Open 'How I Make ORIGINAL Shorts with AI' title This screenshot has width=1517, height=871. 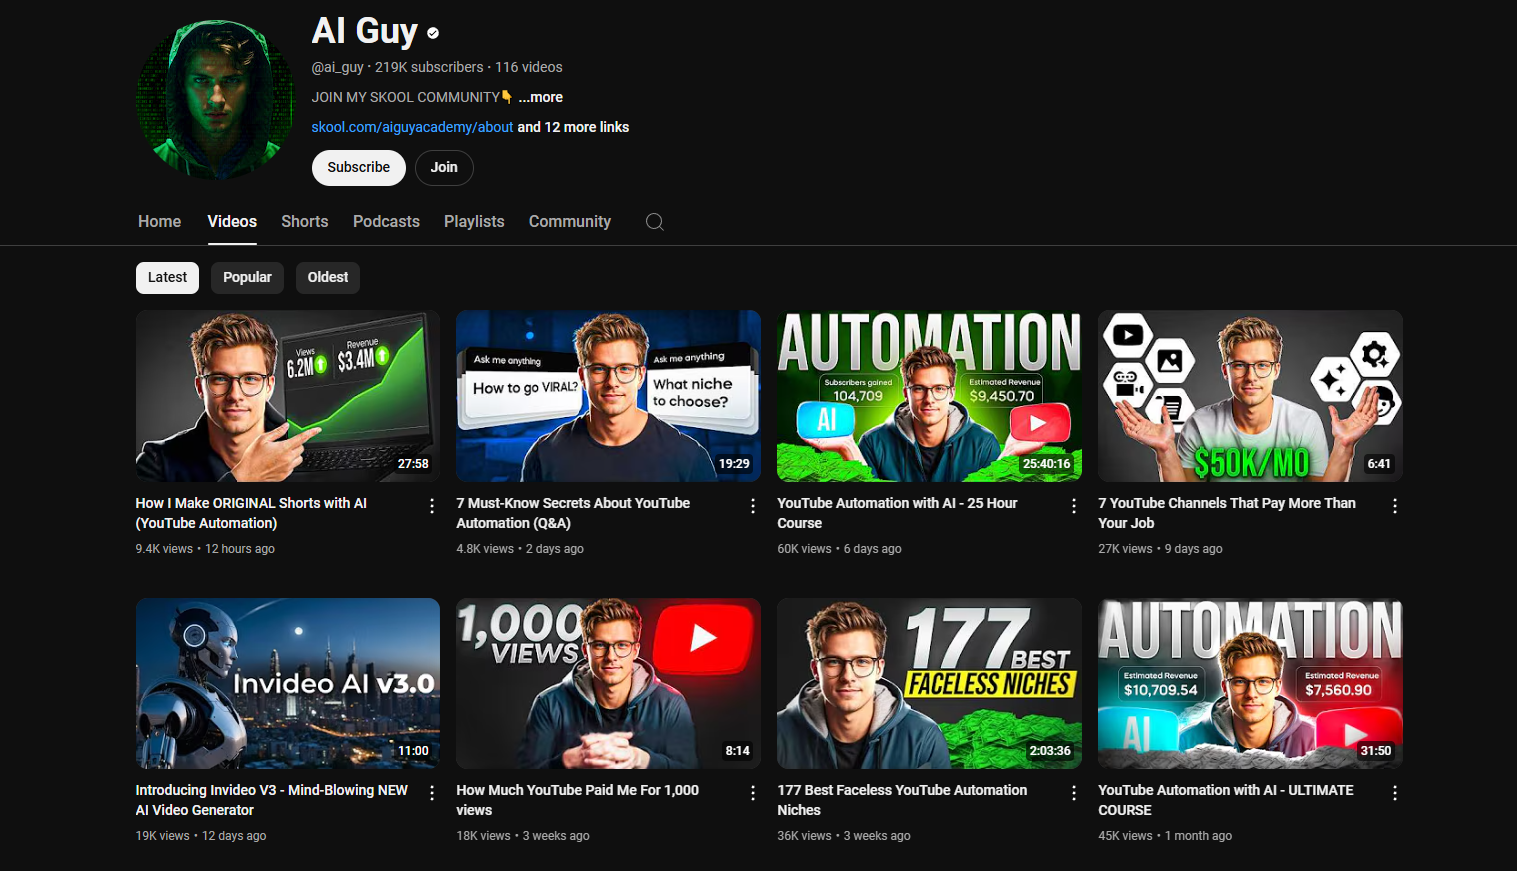(x=251, y=513)
